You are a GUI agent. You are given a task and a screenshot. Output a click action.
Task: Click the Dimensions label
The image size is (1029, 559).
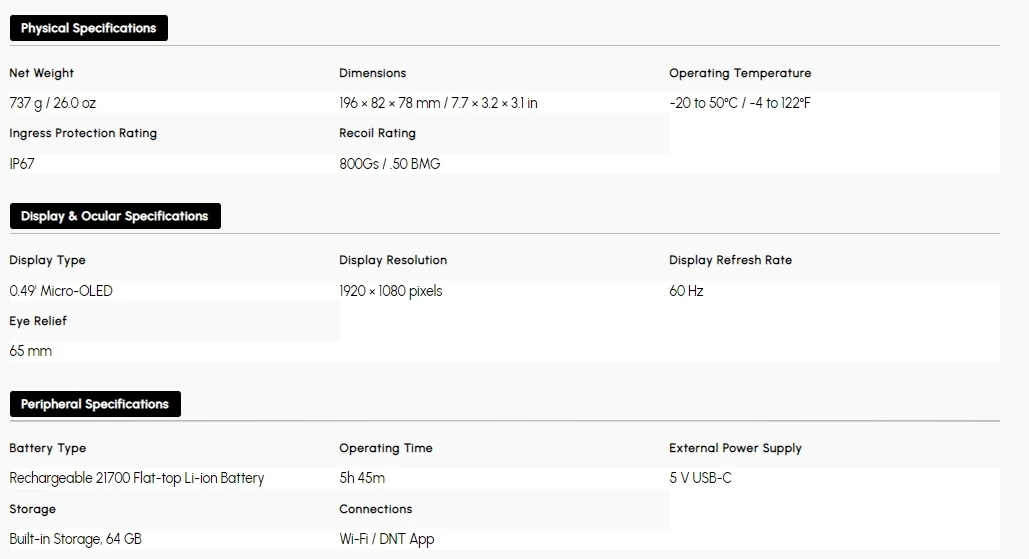372,73
